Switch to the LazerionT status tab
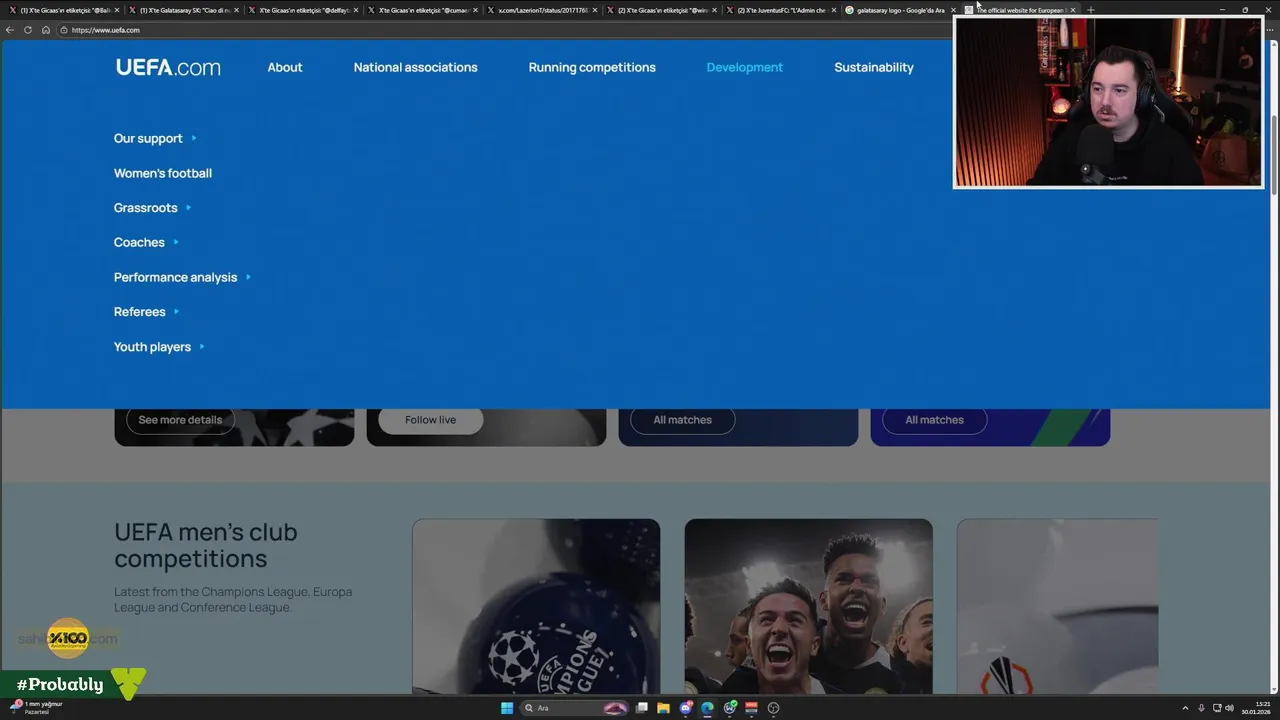1280x720 pixels. coord(540,10)
